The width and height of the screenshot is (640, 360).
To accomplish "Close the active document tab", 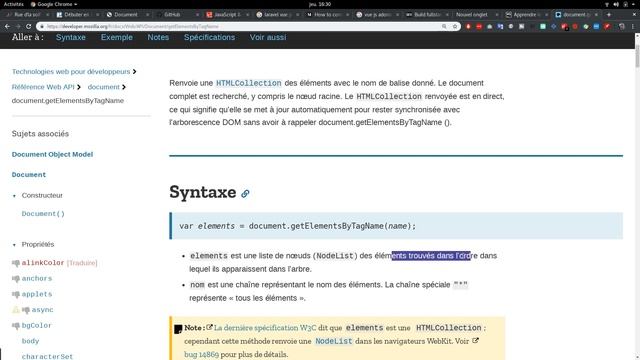I will click(596, 14).
